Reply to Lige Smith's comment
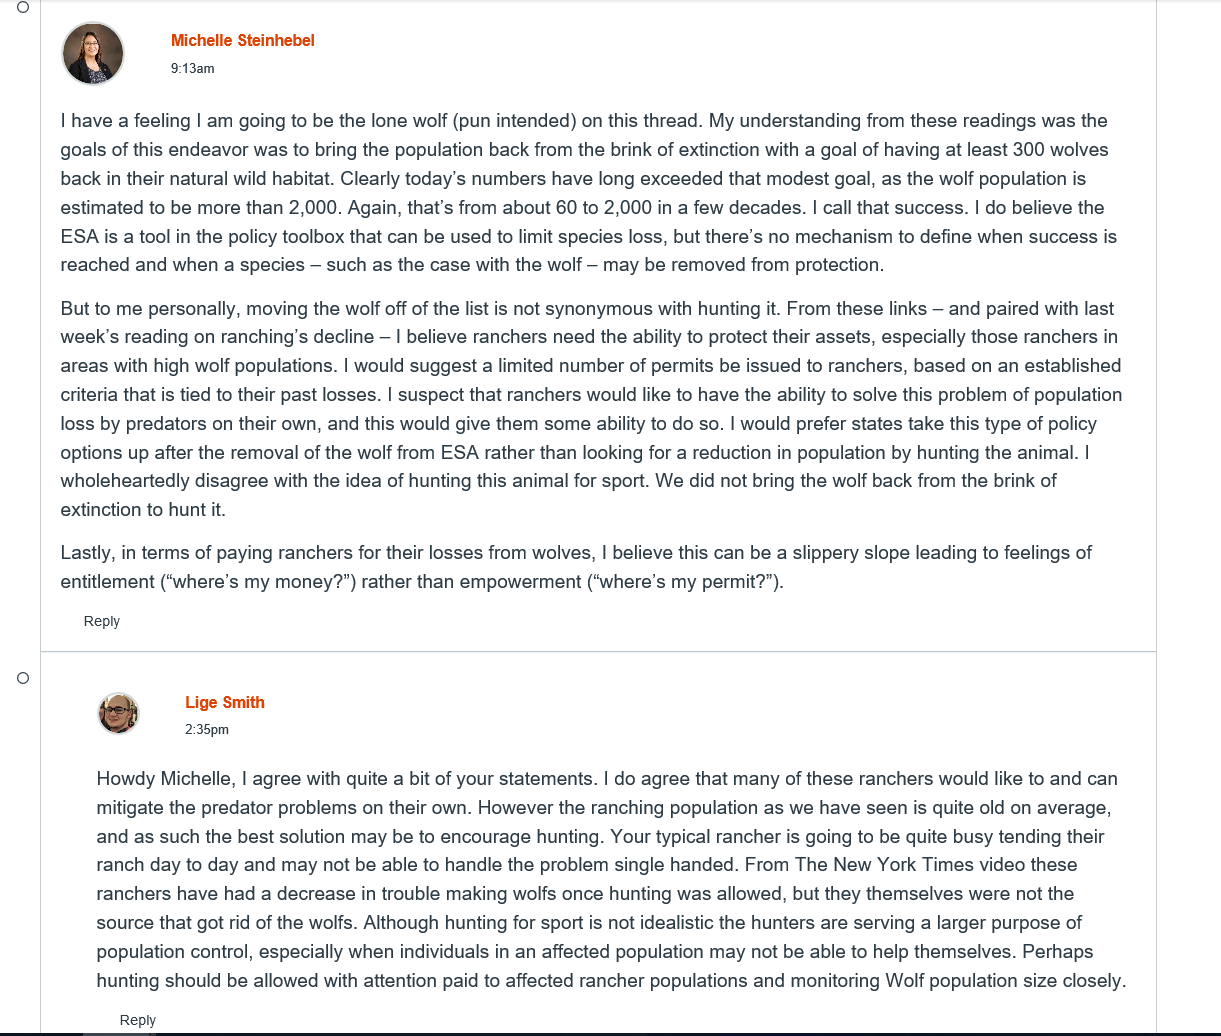The width and height of the screenshot is (1221, 1036). click(x=138, y=1020)
